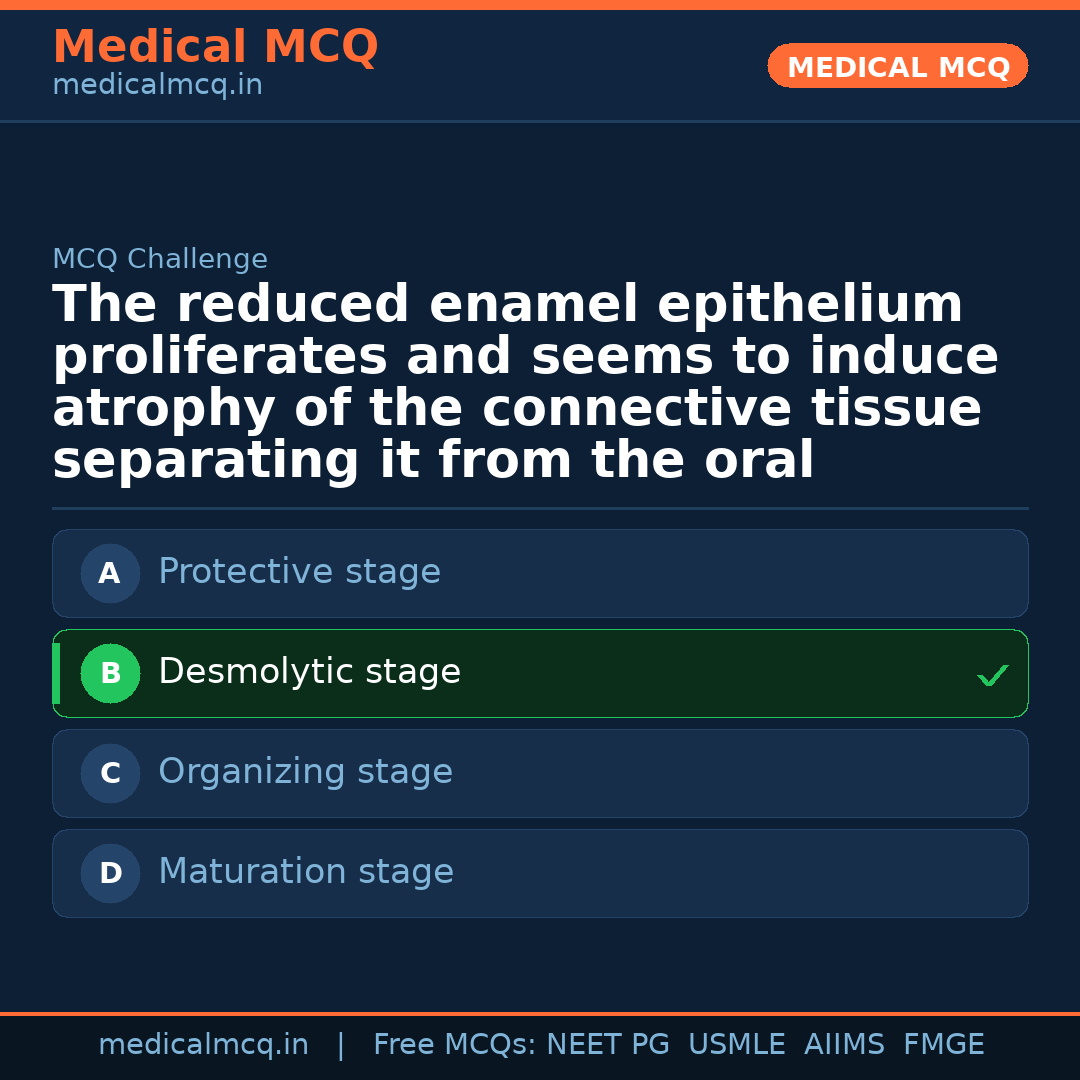Choose the Organizing stage answer text

tap(305, 772)
